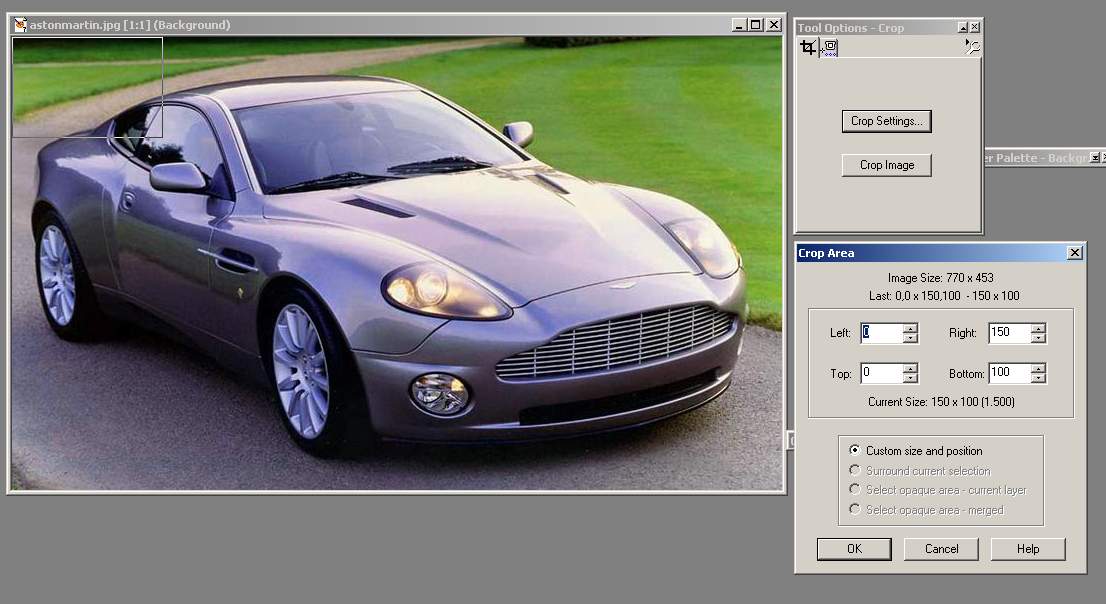
Task: Open Help from the Crop Area dialog
Action: pos(1028,549)
